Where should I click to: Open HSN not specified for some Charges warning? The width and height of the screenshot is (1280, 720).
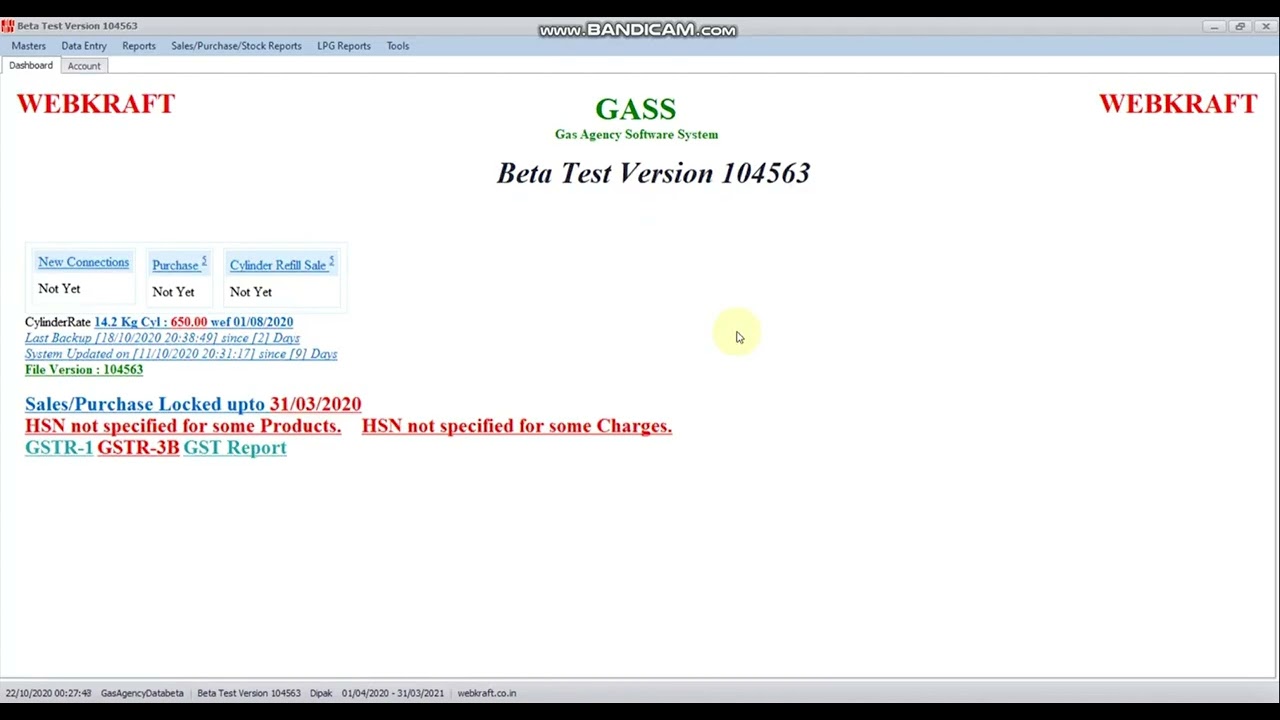(517, 426)
